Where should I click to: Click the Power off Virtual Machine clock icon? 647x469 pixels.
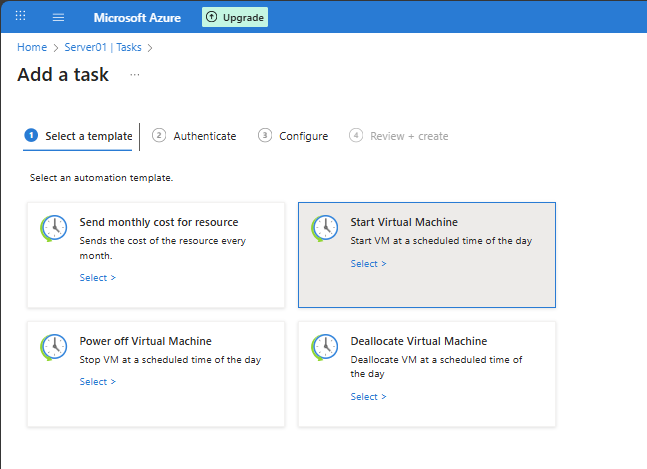(x=53, y=347)
